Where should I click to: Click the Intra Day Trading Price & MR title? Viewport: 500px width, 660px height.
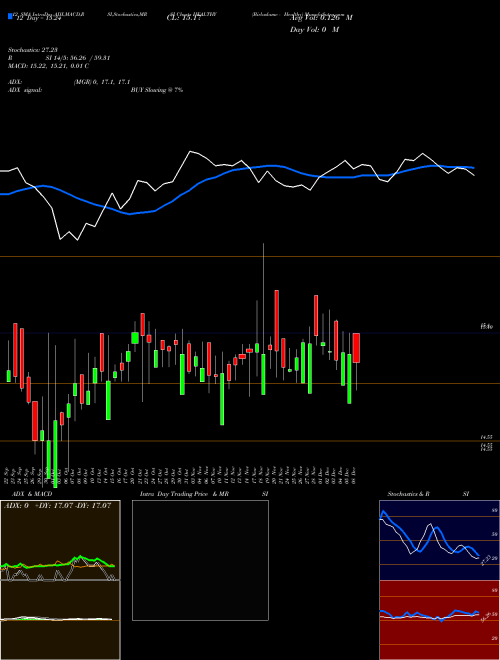coord(184,494)
